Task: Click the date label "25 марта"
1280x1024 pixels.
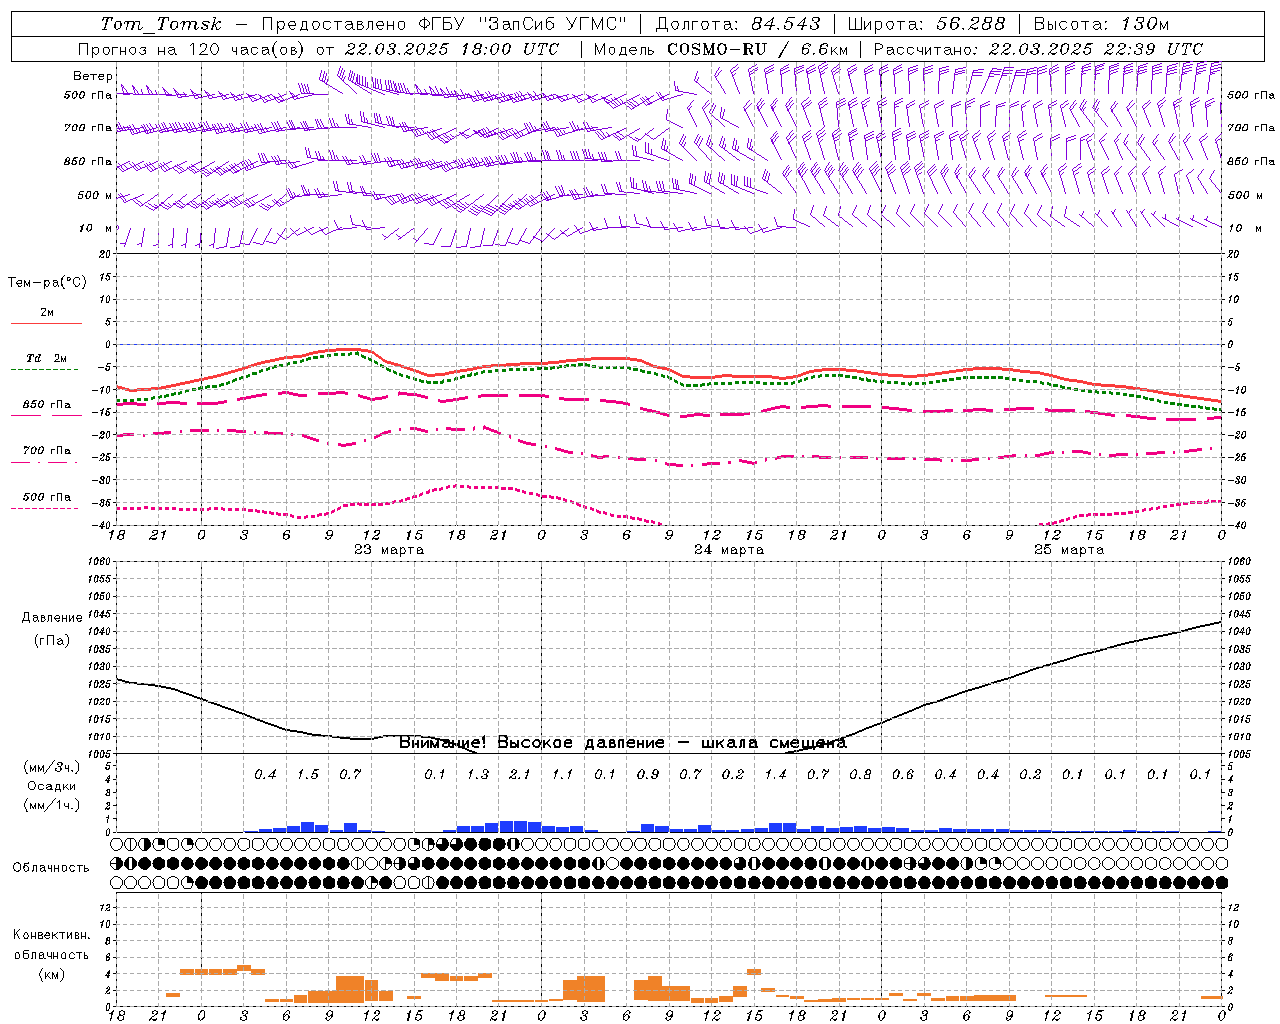Action: [1069, 550]
